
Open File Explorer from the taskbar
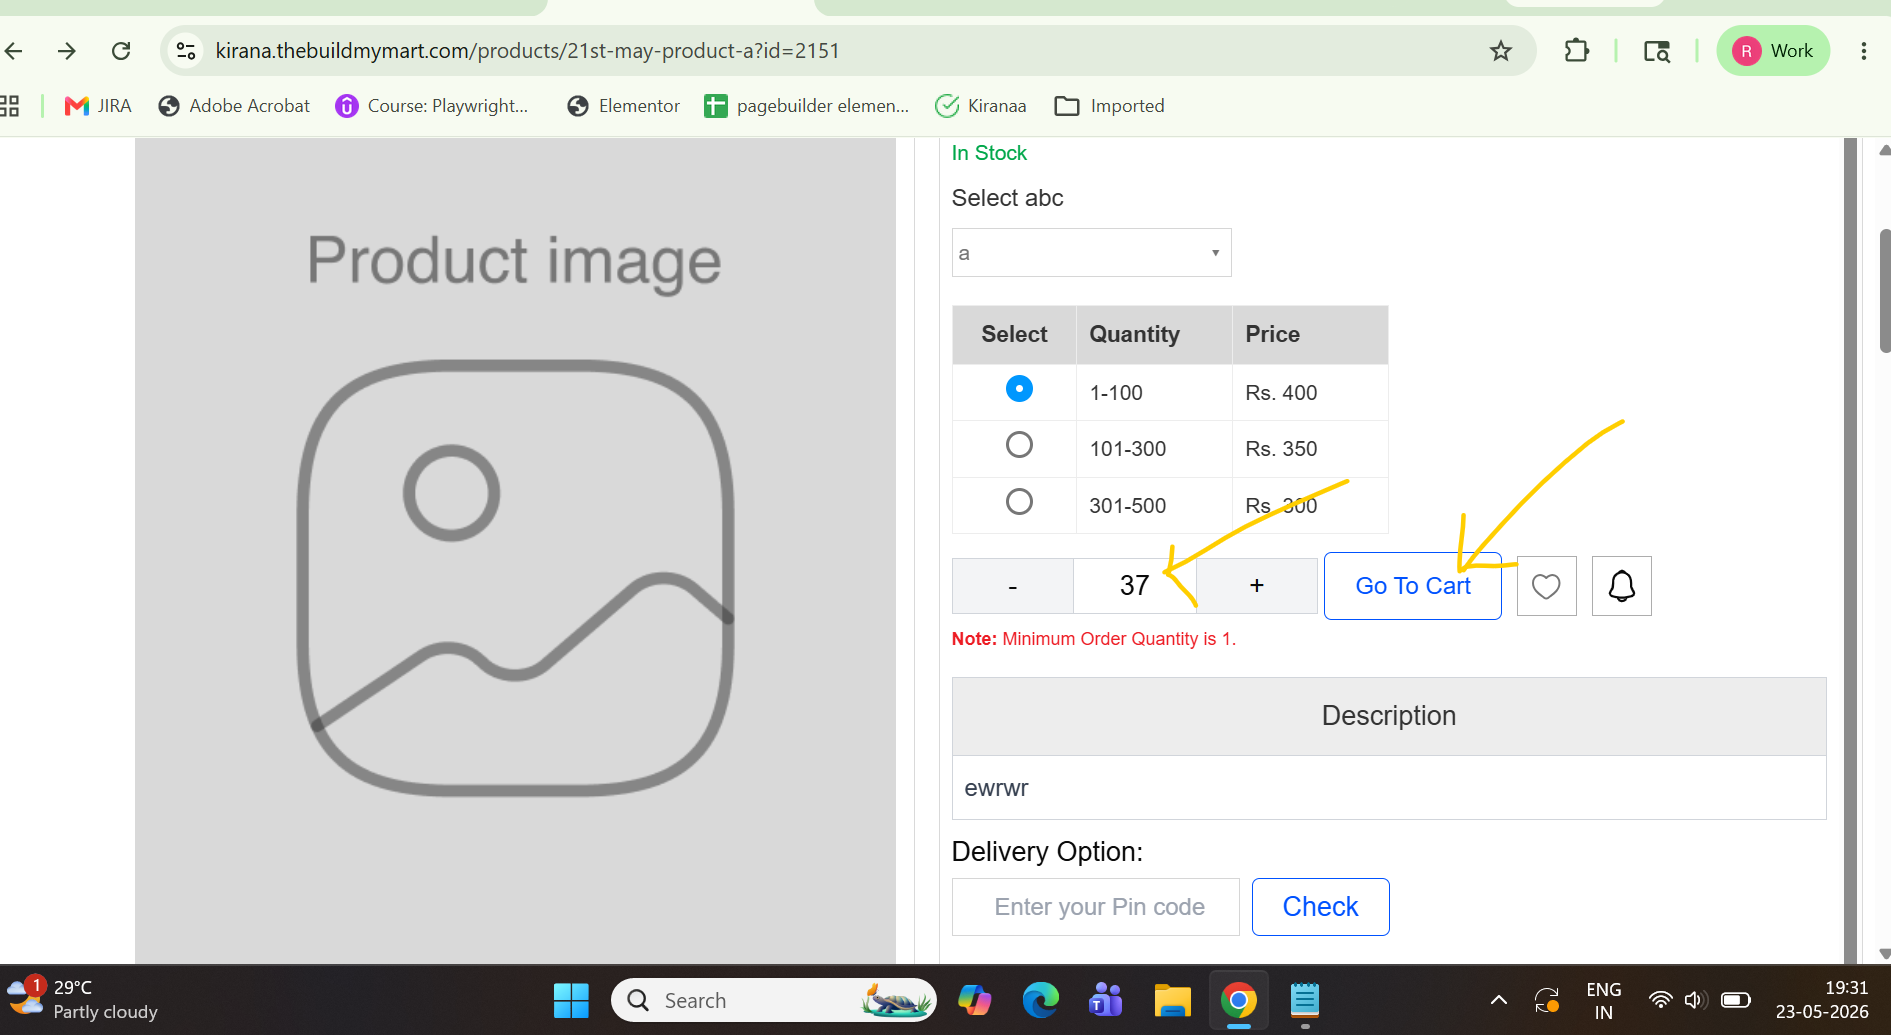[1172, 1000]
